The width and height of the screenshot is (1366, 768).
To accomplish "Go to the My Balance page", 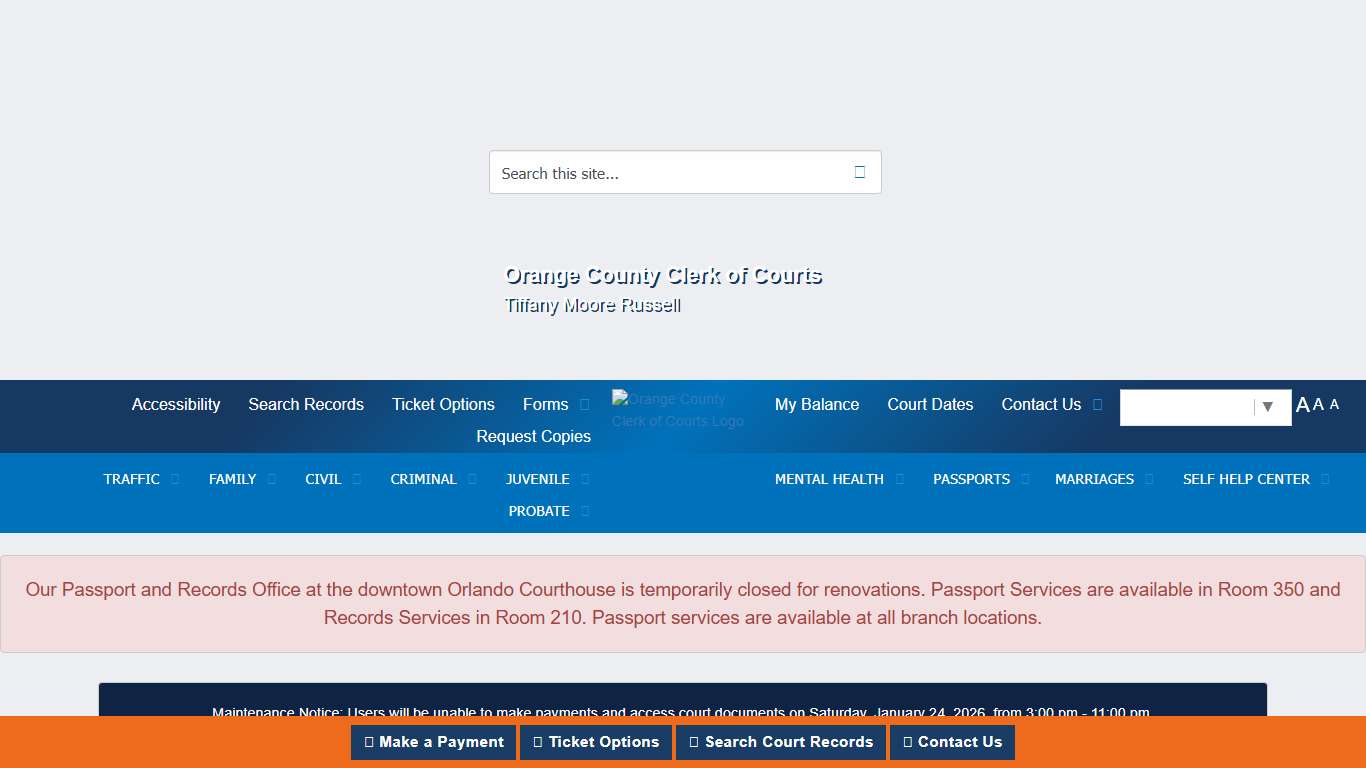I will (x=817, y=405).
